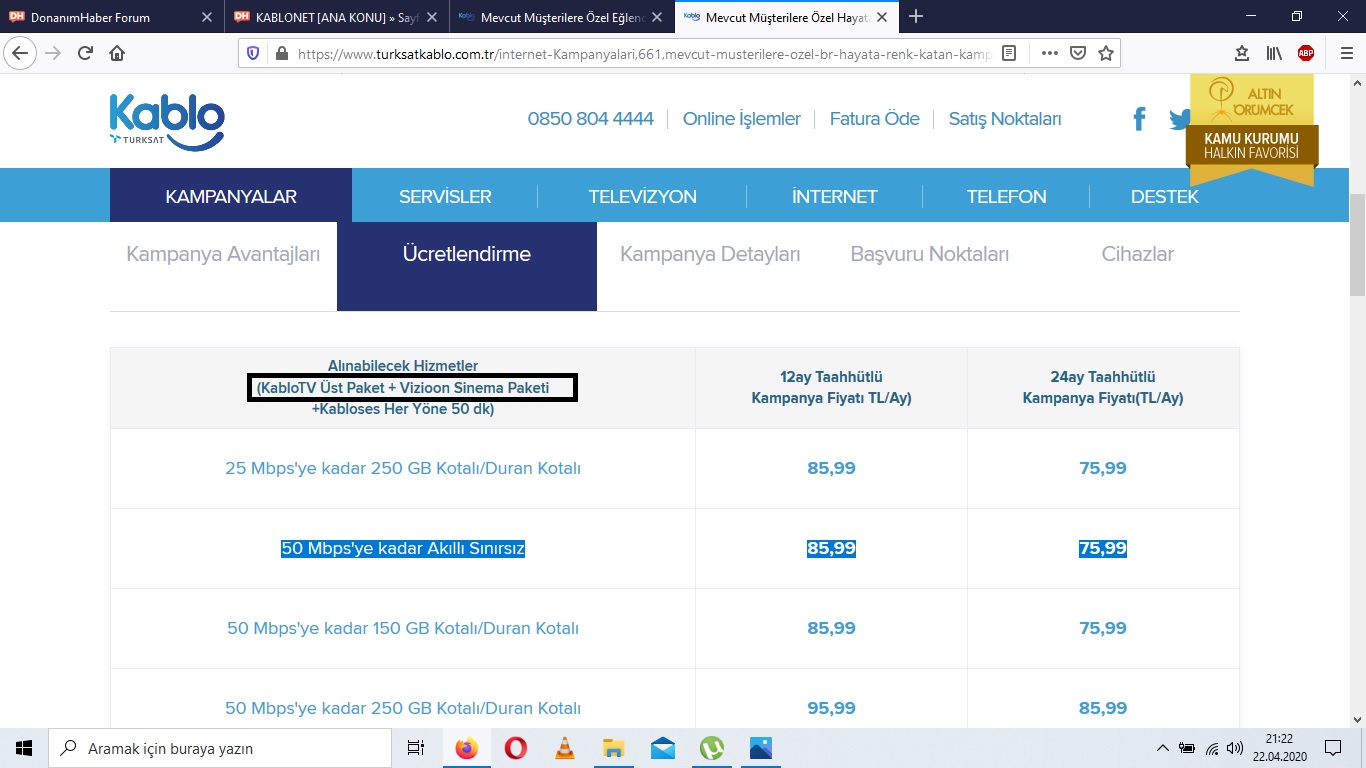Open Photos app on taskbar
The height and width of the screenshot is (768, 1366).
[x=760, y=748]
